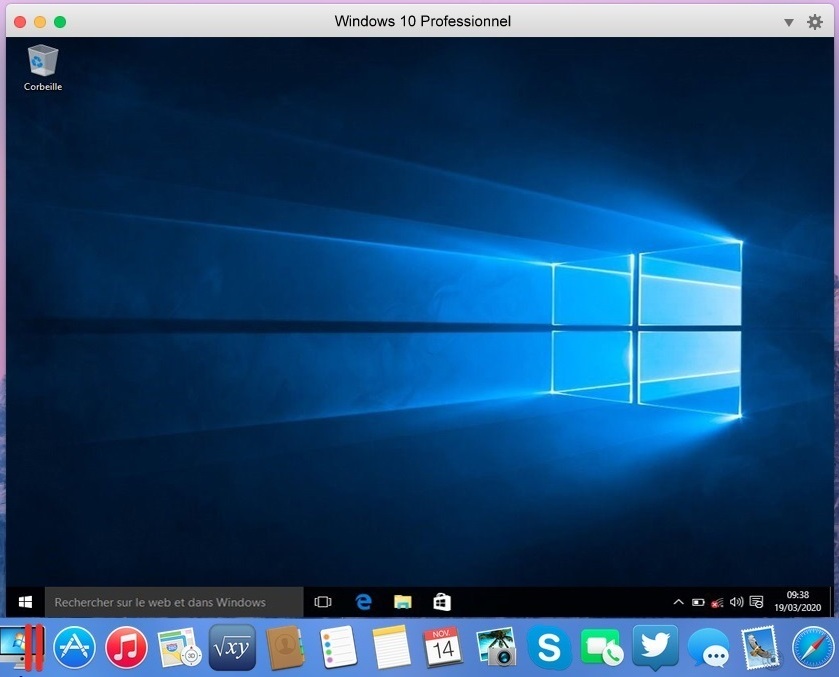
Task: Open the virtual machine settings gear
Action: point(814,22)
